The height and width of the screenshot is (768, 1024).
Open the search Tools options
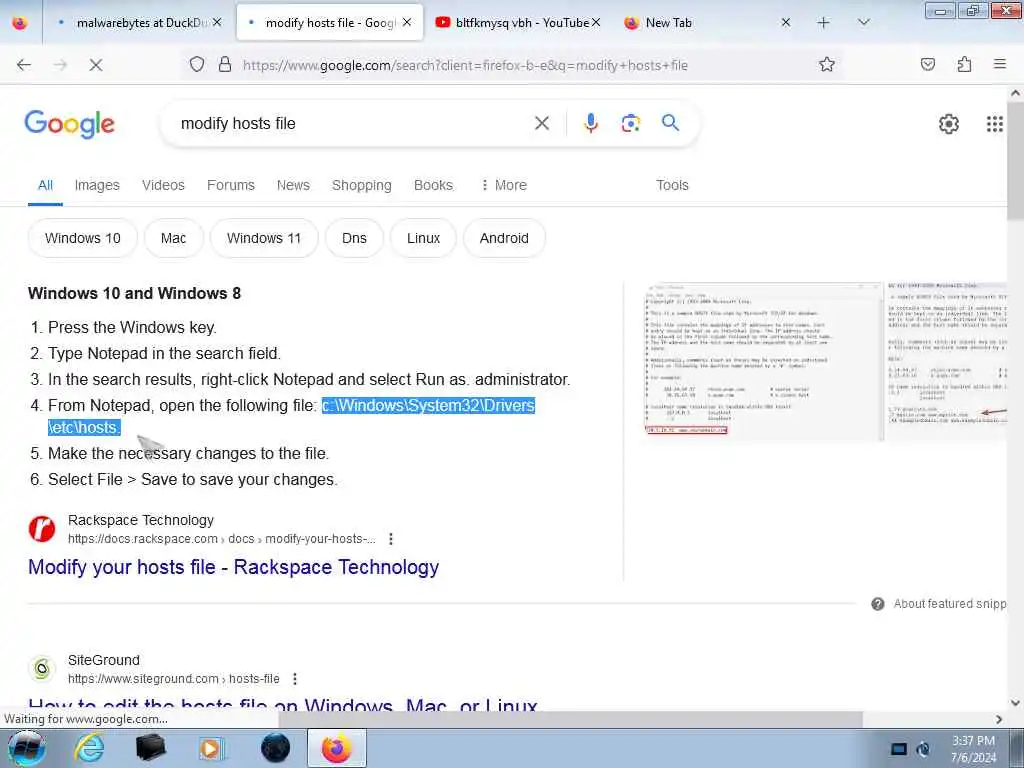[672, 185]
